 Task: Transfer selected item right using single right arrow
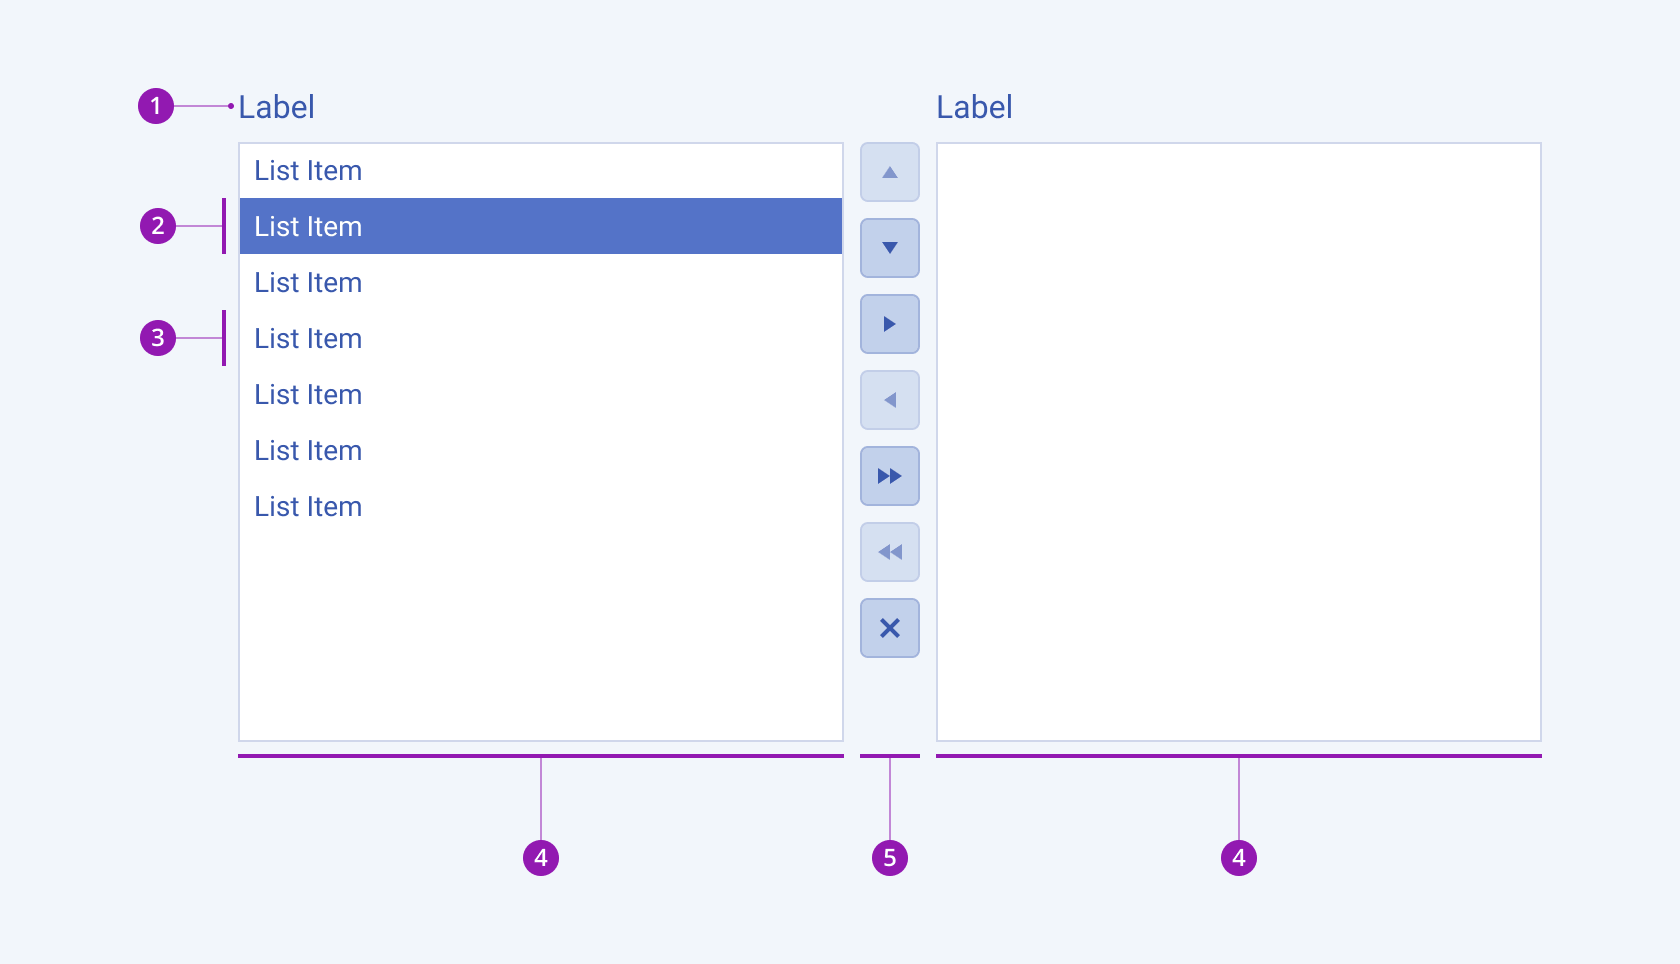[889, 324]
